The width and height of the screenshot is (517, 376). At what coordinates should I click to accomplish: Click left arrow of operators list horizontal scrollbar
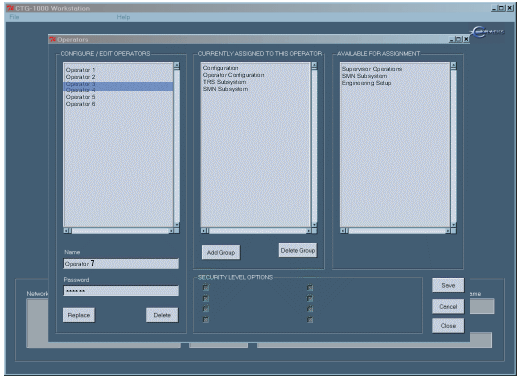[x=67, y=230]
